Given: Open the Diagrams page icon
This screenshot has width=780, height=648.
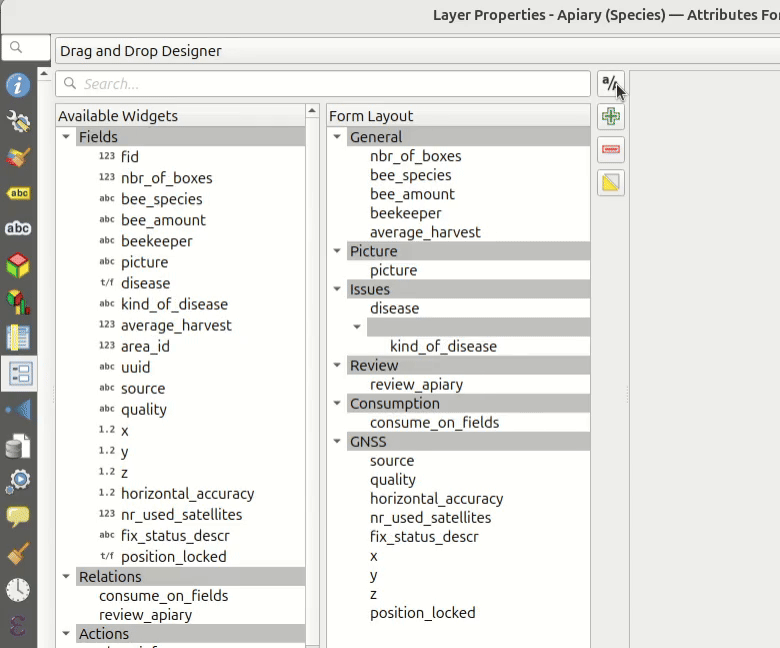Looking at the screenshot, I should tap(18, 301).
